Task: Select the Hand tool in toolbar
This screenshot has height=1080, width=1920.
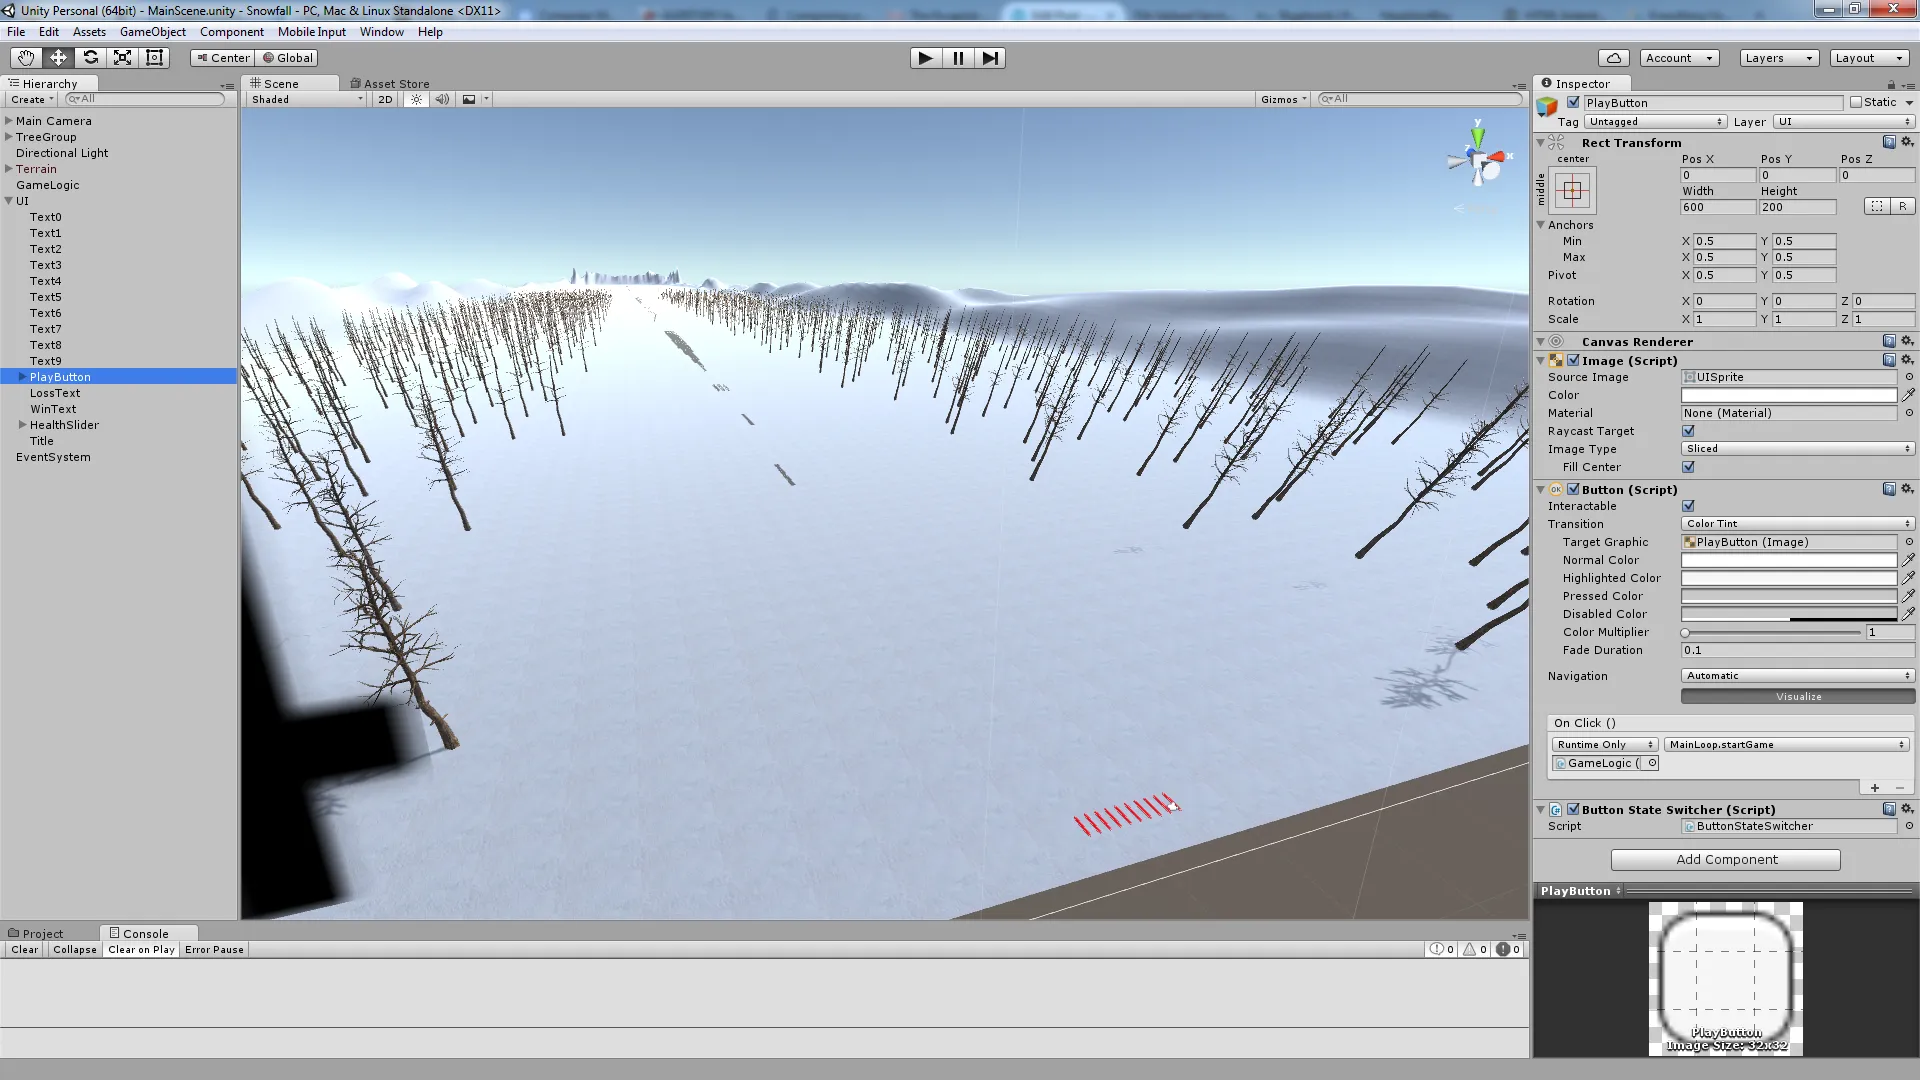Action: click(26, 58)
